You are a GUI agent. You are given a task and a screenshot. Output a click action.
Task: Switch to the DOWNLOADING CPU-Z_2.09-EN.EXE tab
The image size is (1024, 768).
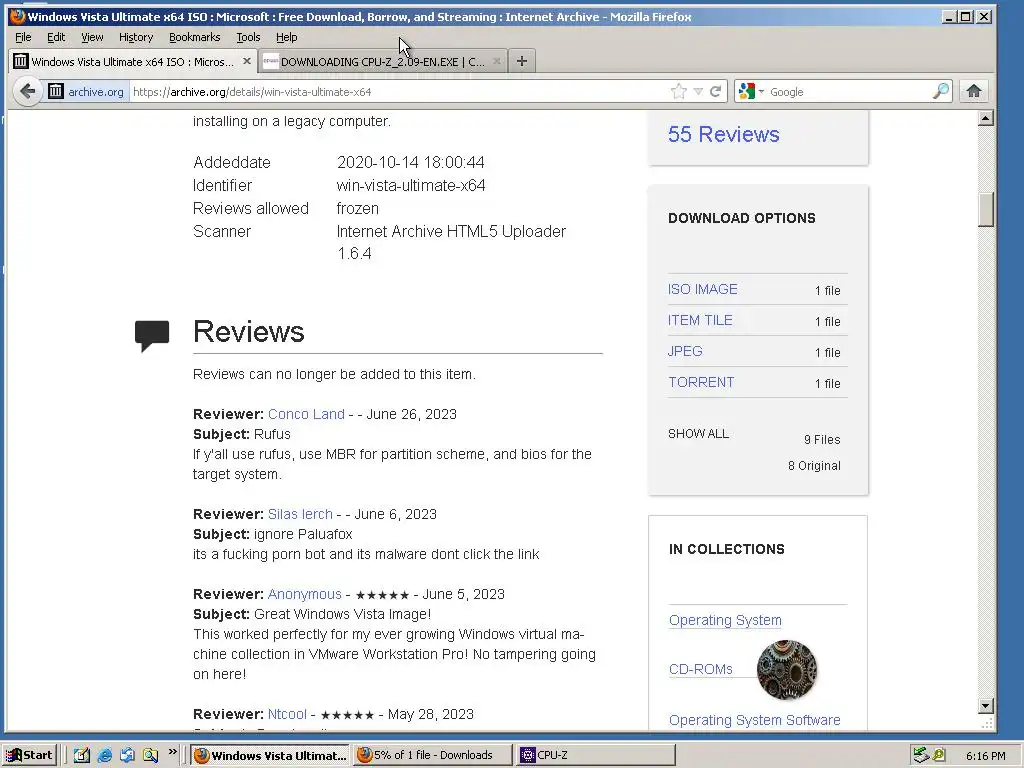click(x=383, y=61)
